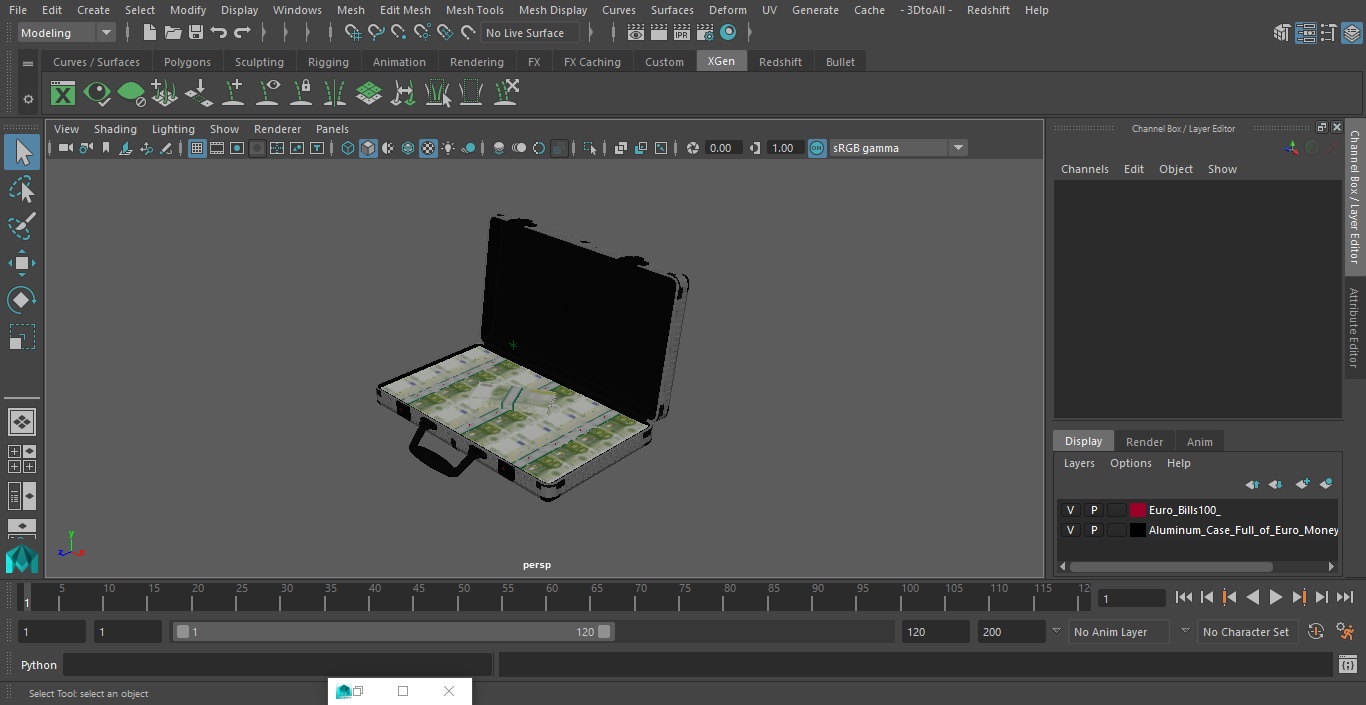Open the Redshift menu
Image resolution: width=1366 pixels, height=705 pixels.
988,10
